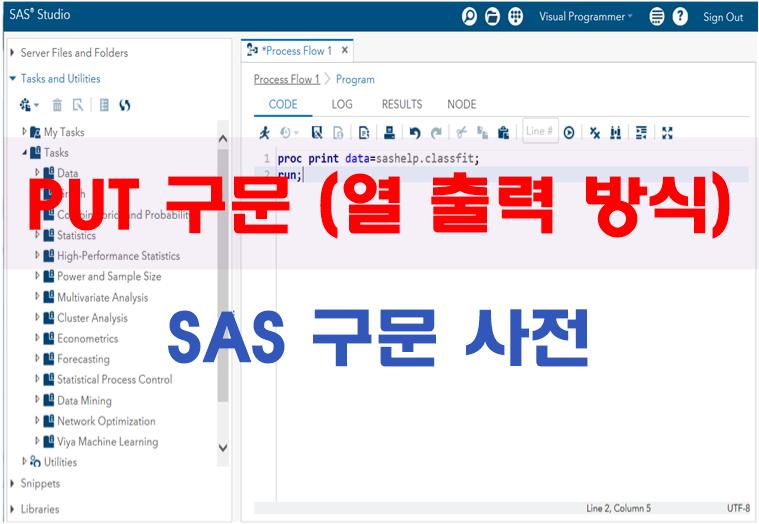Switch to the CODE tab

(283, 105)
